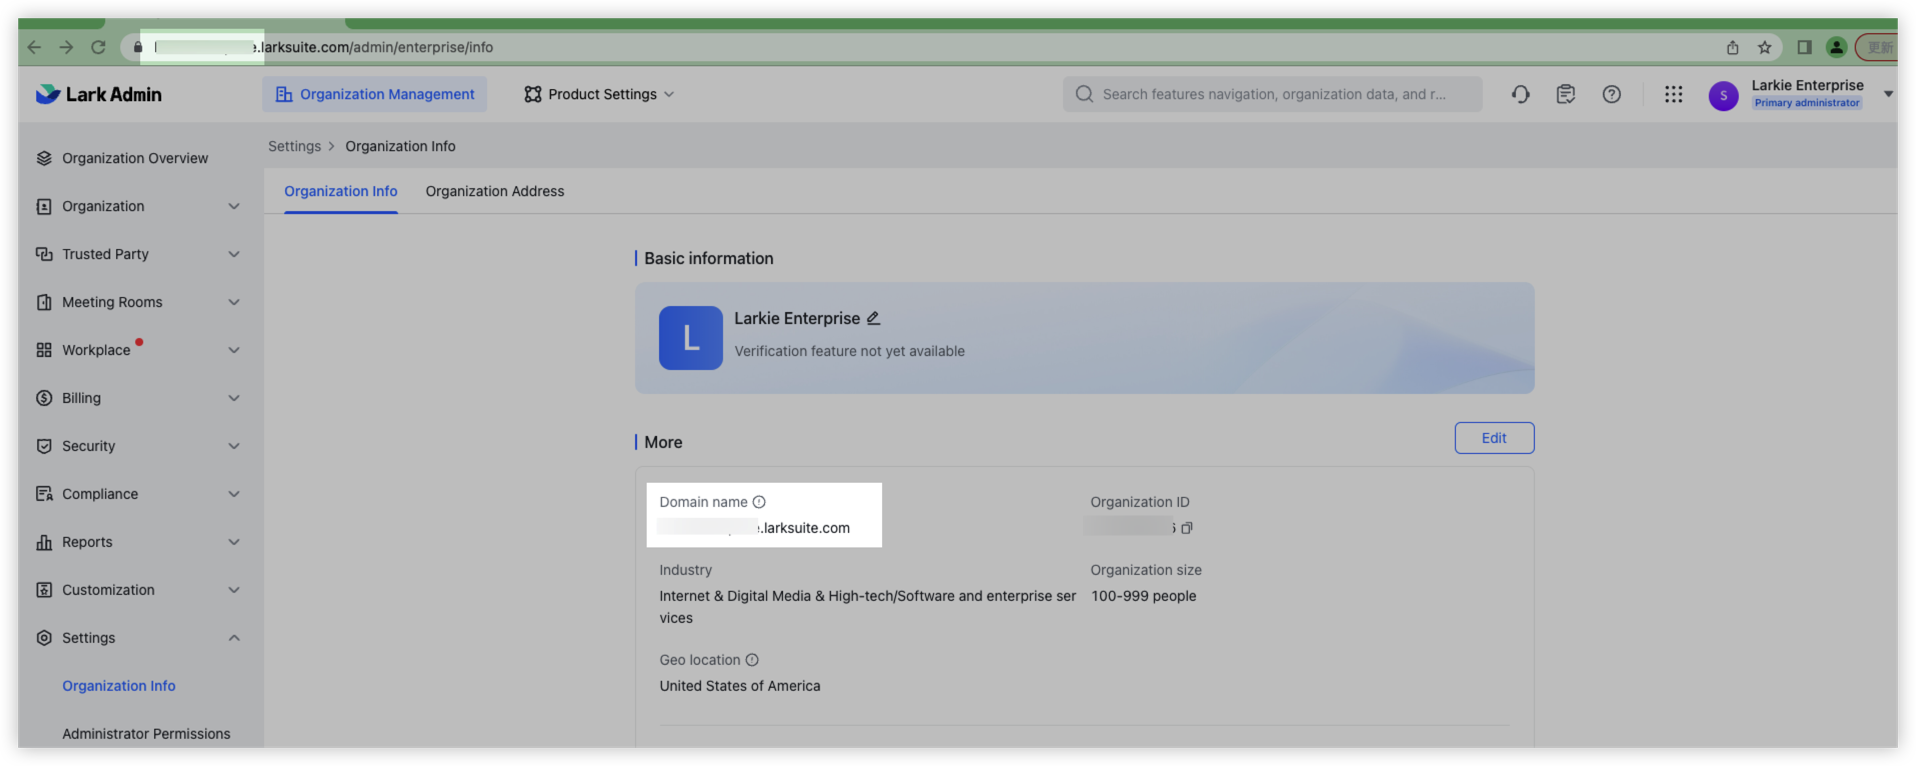The height and width of the screenshot is (766, 1916).
Task: Copy the Organization ID with copy icon
Action: coord(1187,528)
